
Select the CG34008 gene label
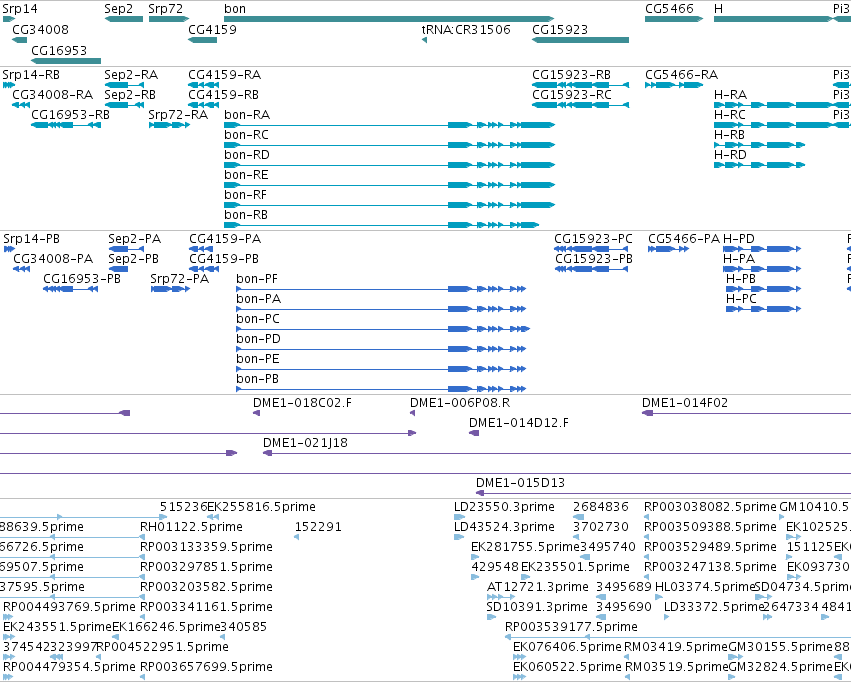[x=41, y=30]
